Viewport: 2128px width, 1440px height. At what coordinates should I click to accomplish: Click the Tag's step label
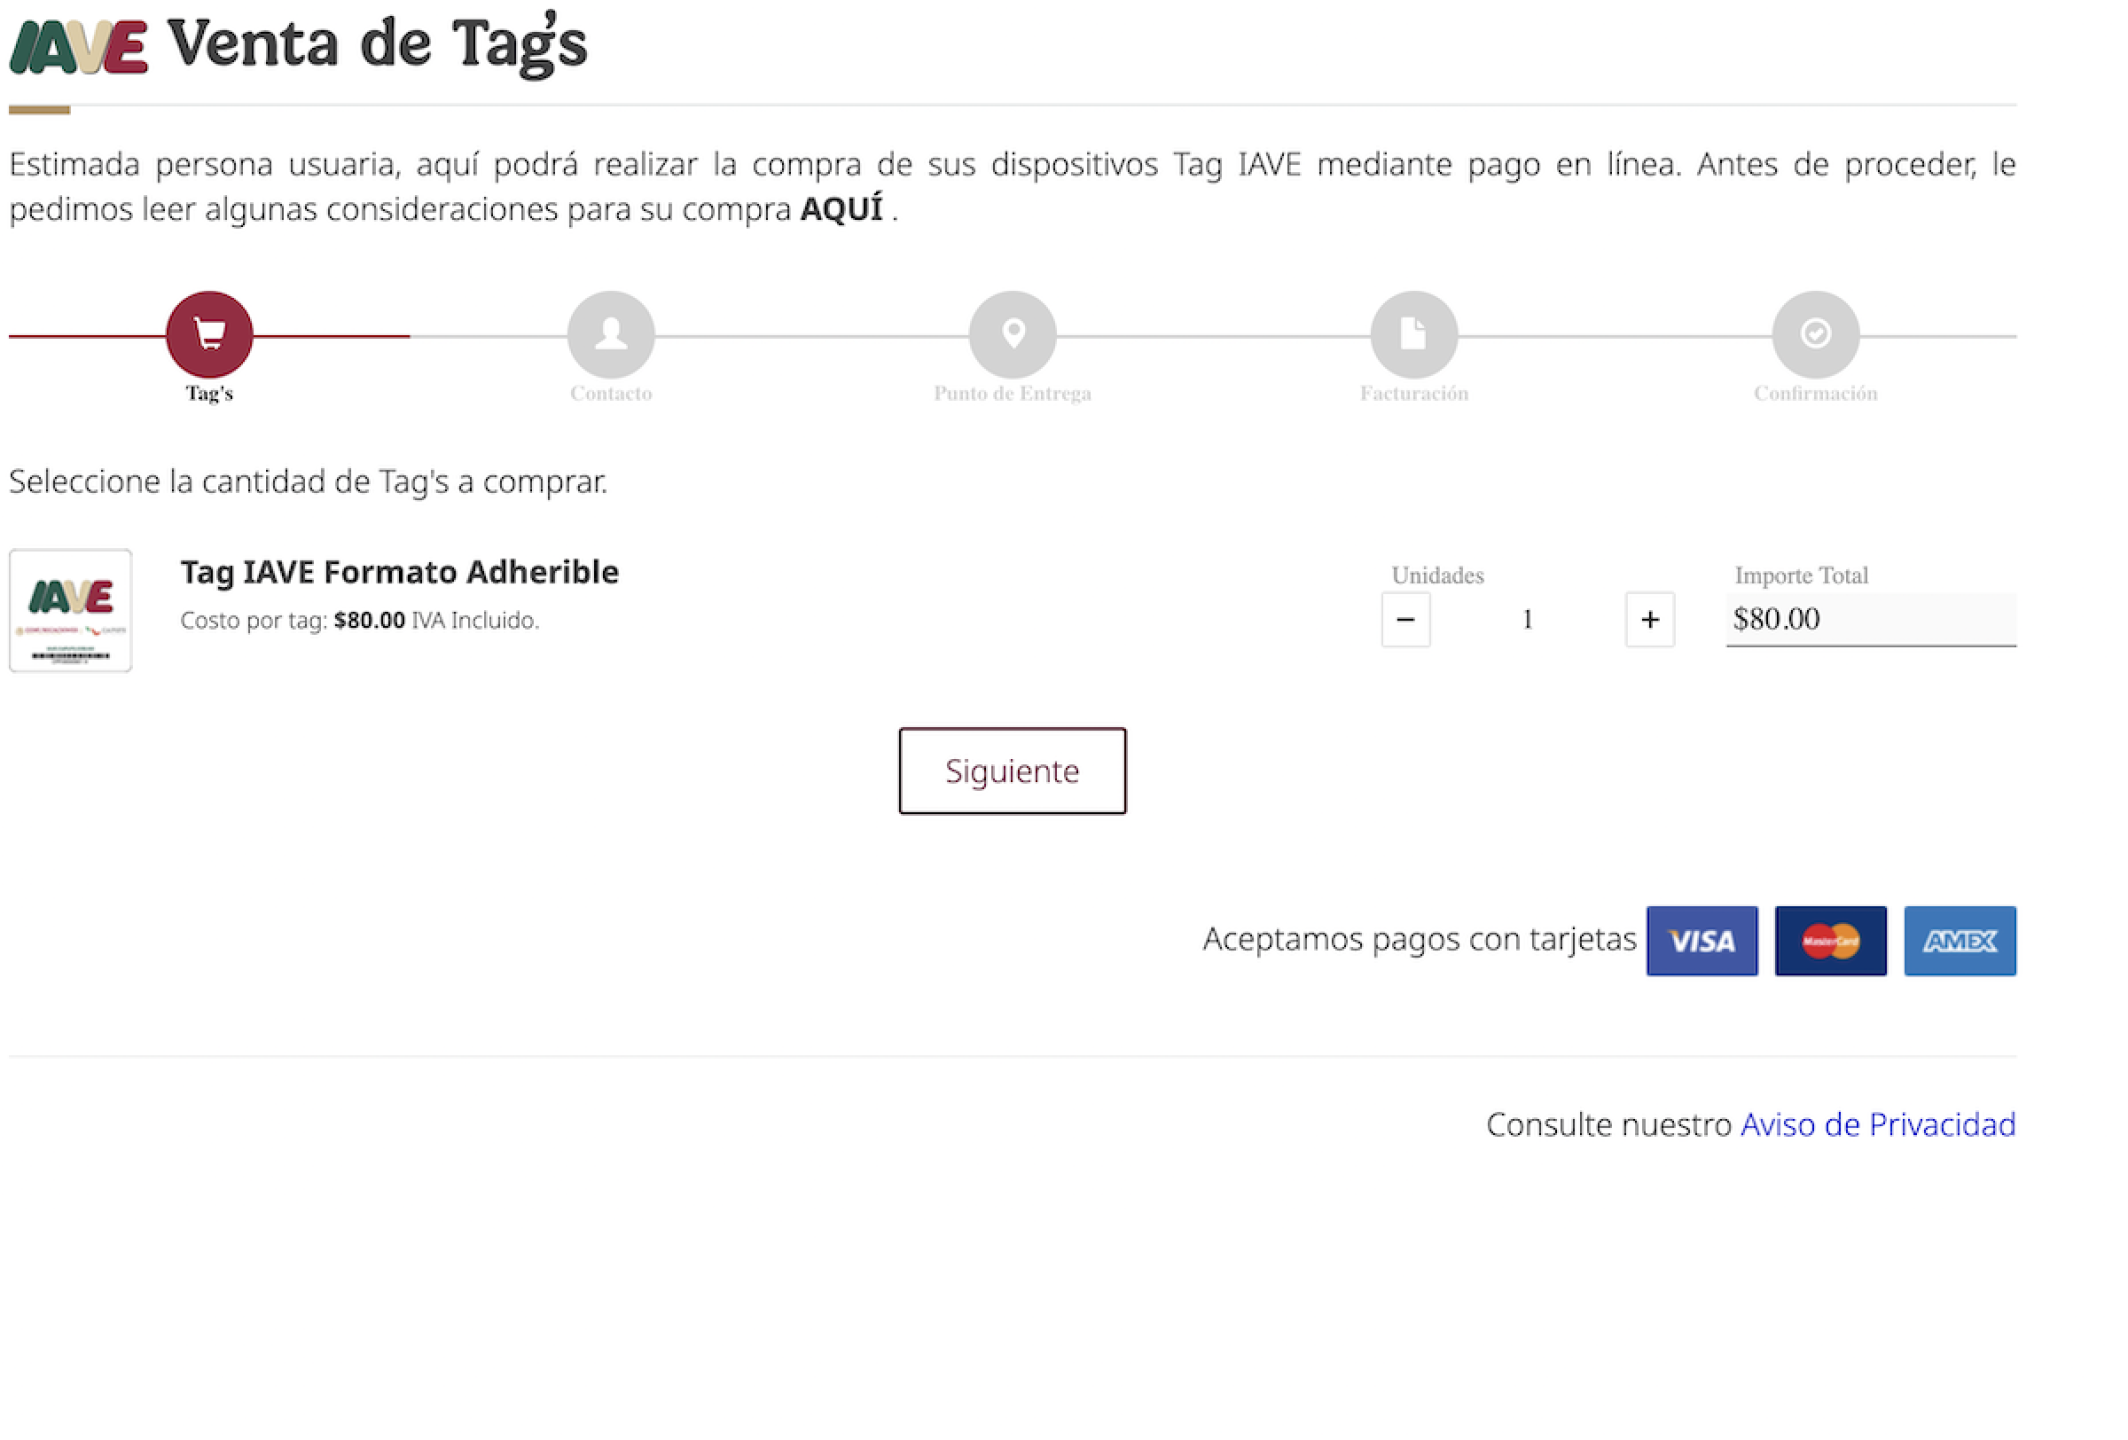[x=209, y=394]
